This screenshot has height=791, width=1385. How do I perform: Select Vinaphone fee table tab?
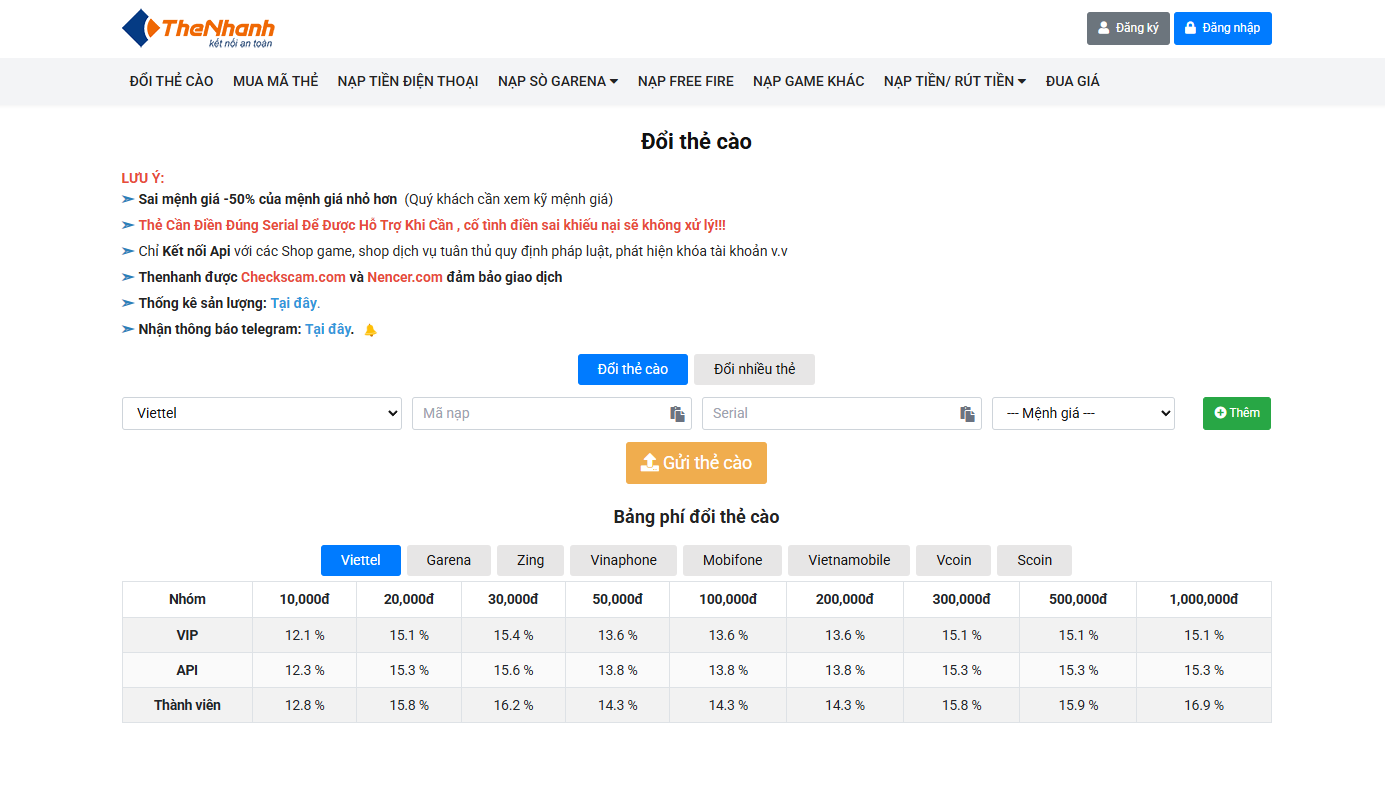pyautogui.click(x=624, y=560)
